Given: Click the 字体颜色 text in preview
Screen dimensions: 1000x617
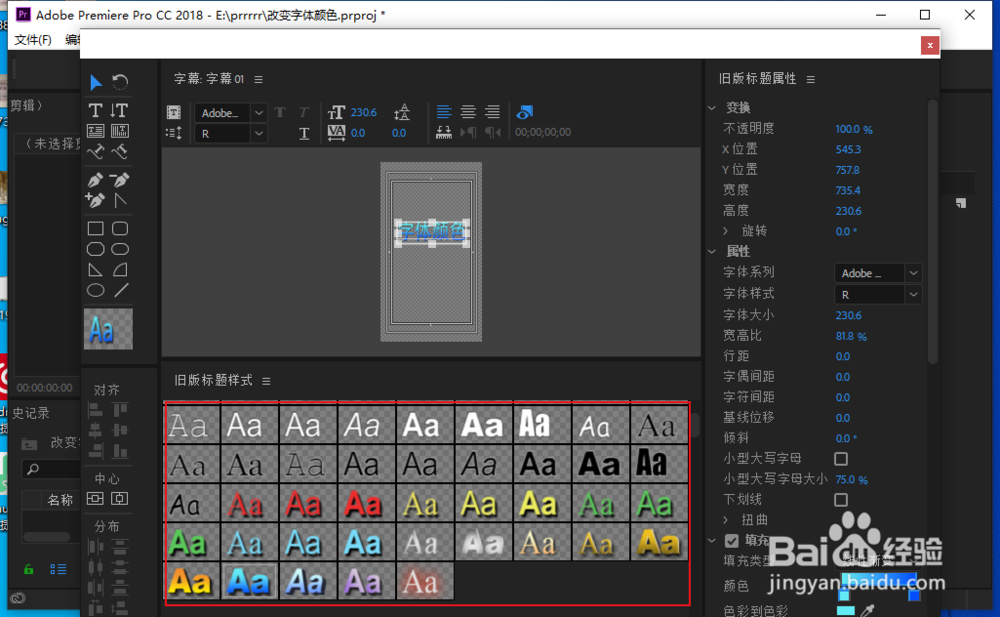Looking at the screenshot, I should pyautogui.click(x=432, y=231).
